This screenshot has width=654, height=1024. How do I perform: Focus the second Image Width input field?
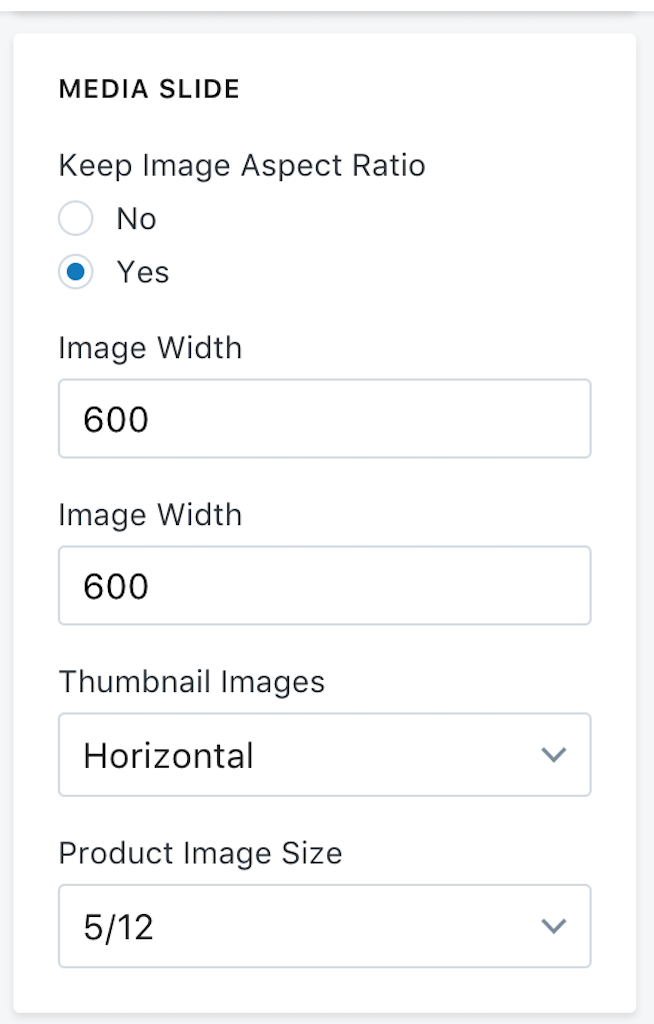coord(324,585)
